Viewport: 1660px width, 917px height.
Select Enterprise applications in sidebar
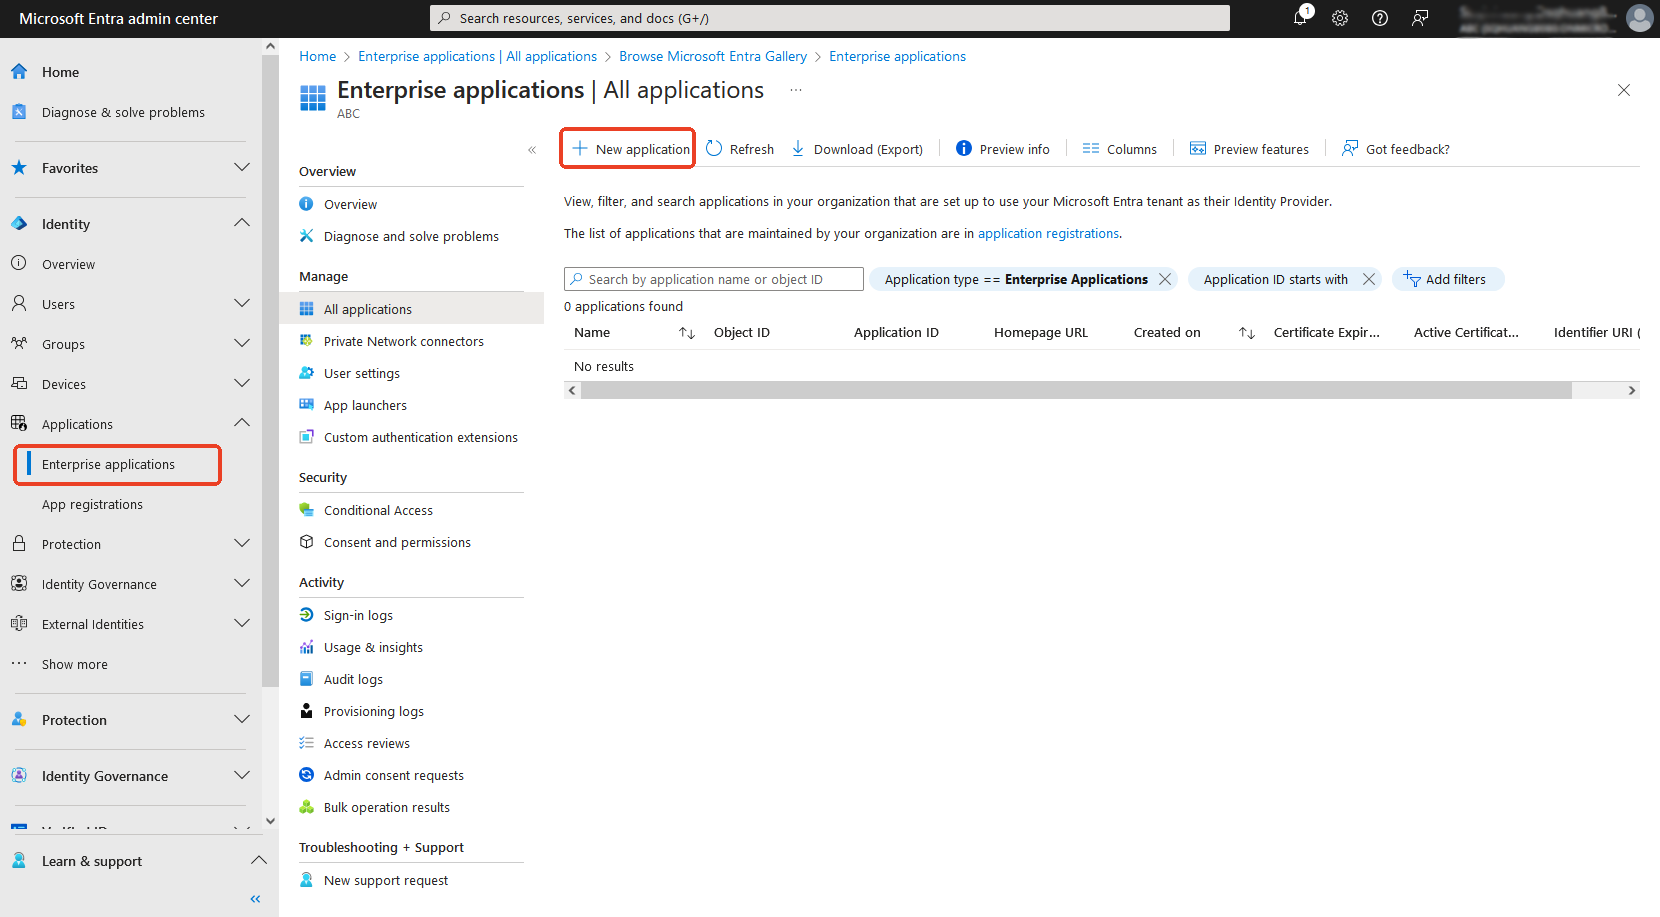tap(108, 464)
